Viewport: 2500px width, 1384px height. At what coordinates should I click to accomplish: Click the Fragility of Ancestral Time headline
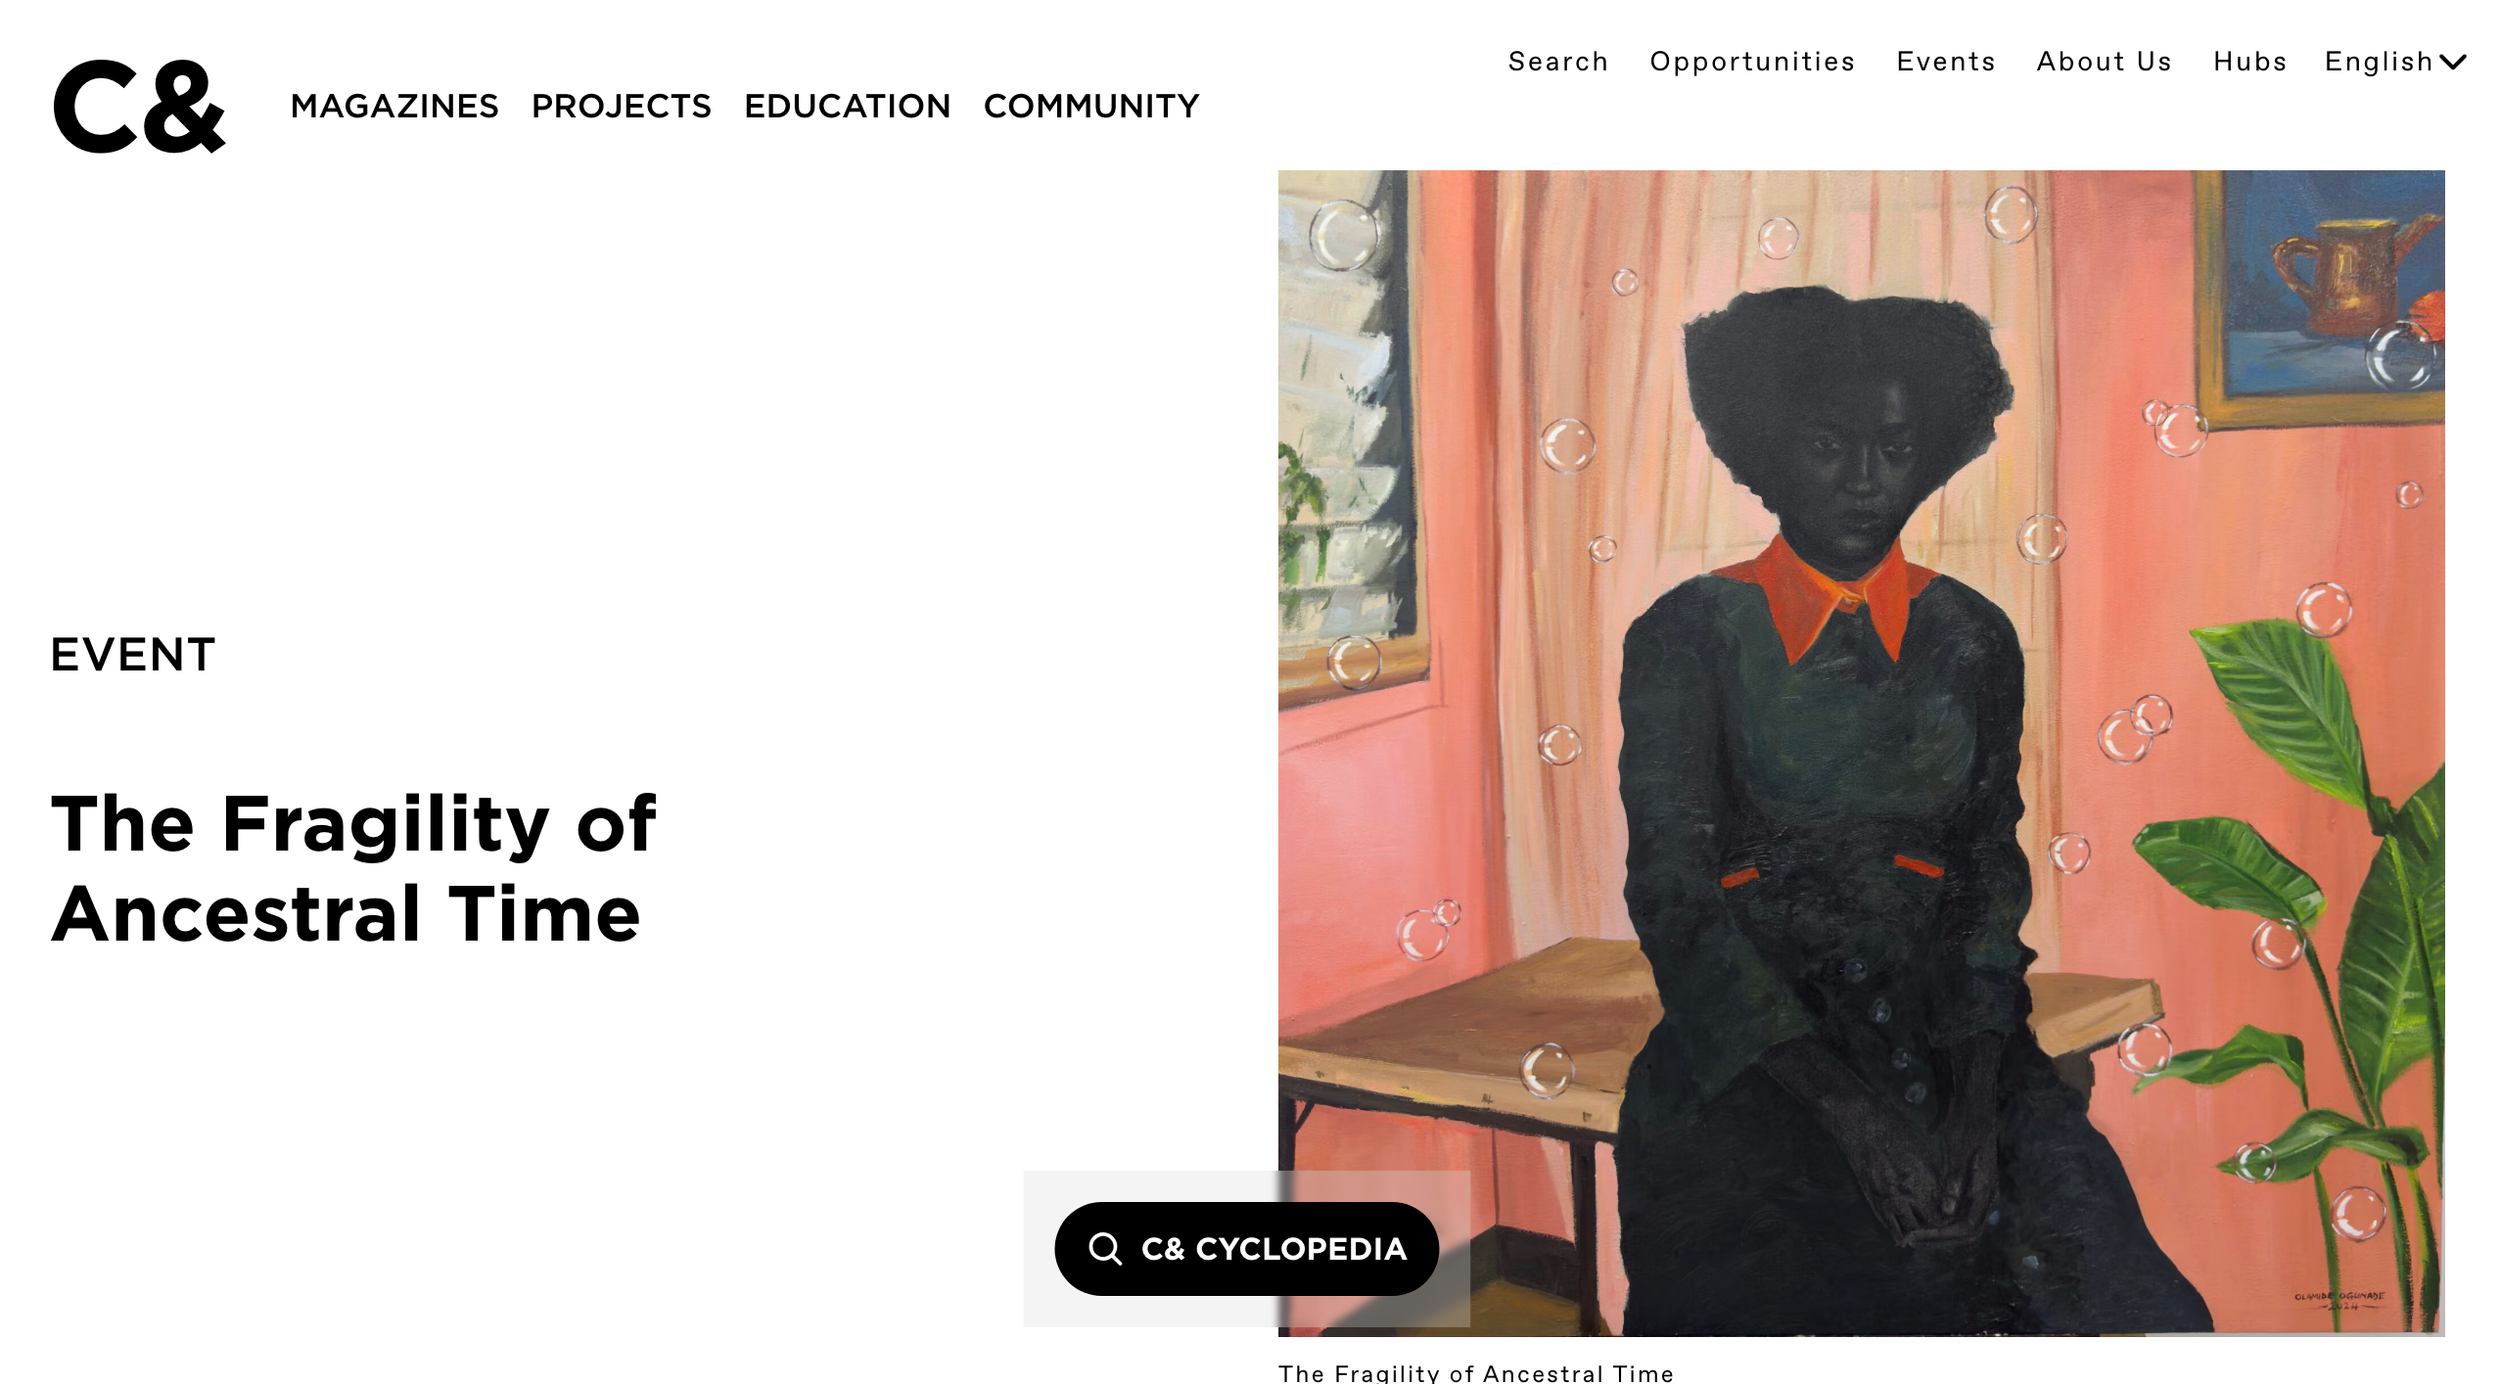pos(353,868)
